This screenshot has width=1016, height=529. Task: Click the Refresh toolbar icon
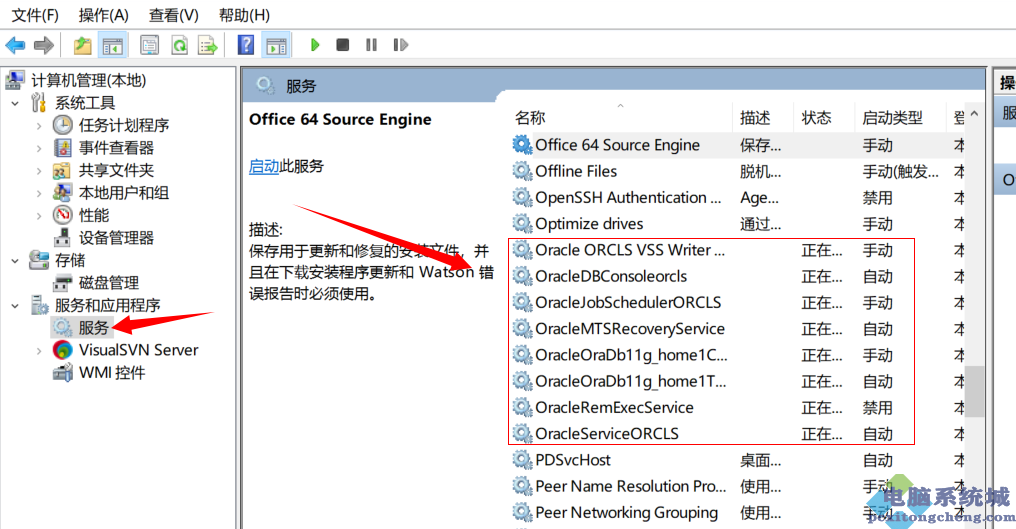coord(179,45)
